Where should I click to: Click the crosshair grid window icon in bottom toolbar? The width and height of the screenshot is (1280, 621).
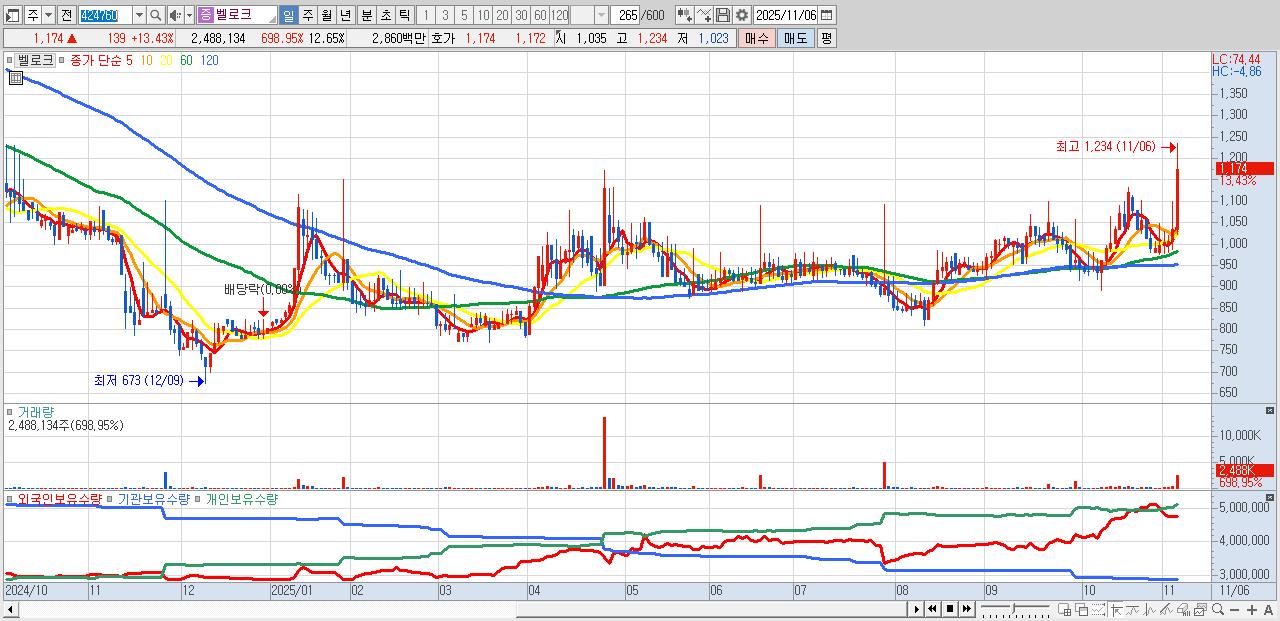coord(1064,609)
